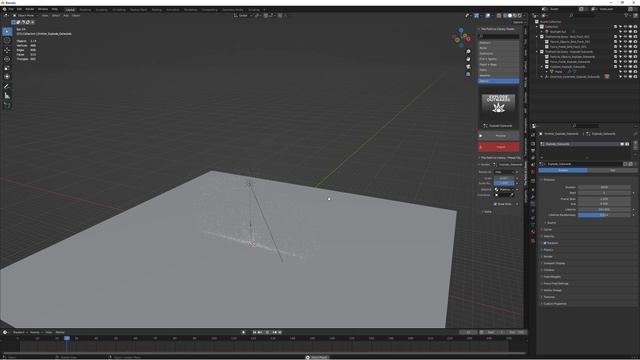Image resolution: width=640 pixels, height=360 pixels.
Task: Switch to the Modeling workspace tab
Action: point(85,9)
